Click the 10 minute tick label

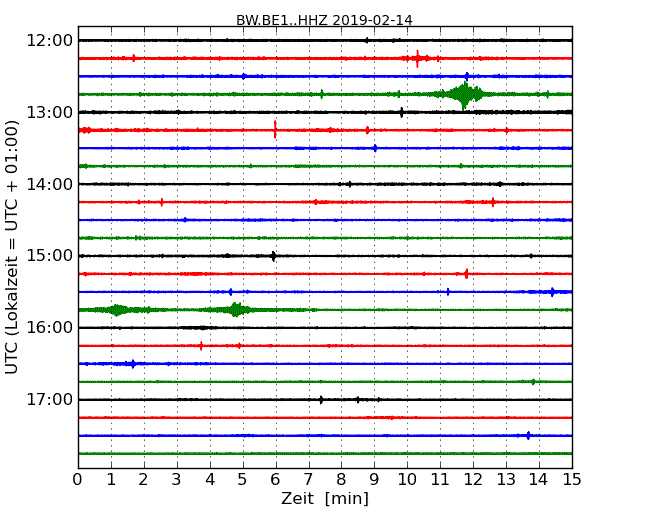point(407,479)
